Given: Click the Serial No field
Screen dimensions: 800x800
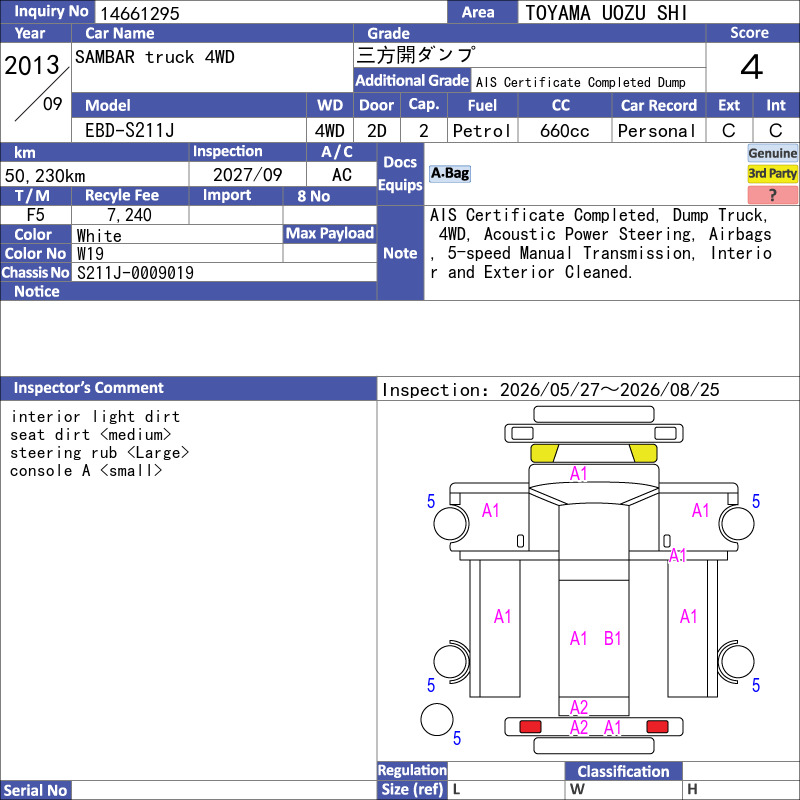Looking at the screenshot, I should click(223, 790).
